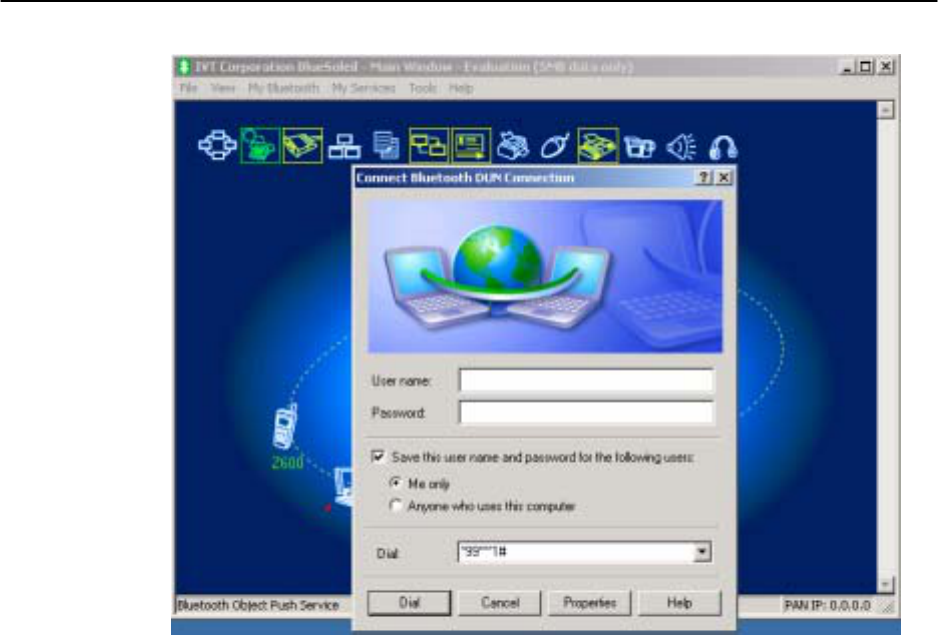Viewport: 938px width, 635px height.
Task: Click the PAN IP: 0.0.0.0 status text
Action: point(827,606)
